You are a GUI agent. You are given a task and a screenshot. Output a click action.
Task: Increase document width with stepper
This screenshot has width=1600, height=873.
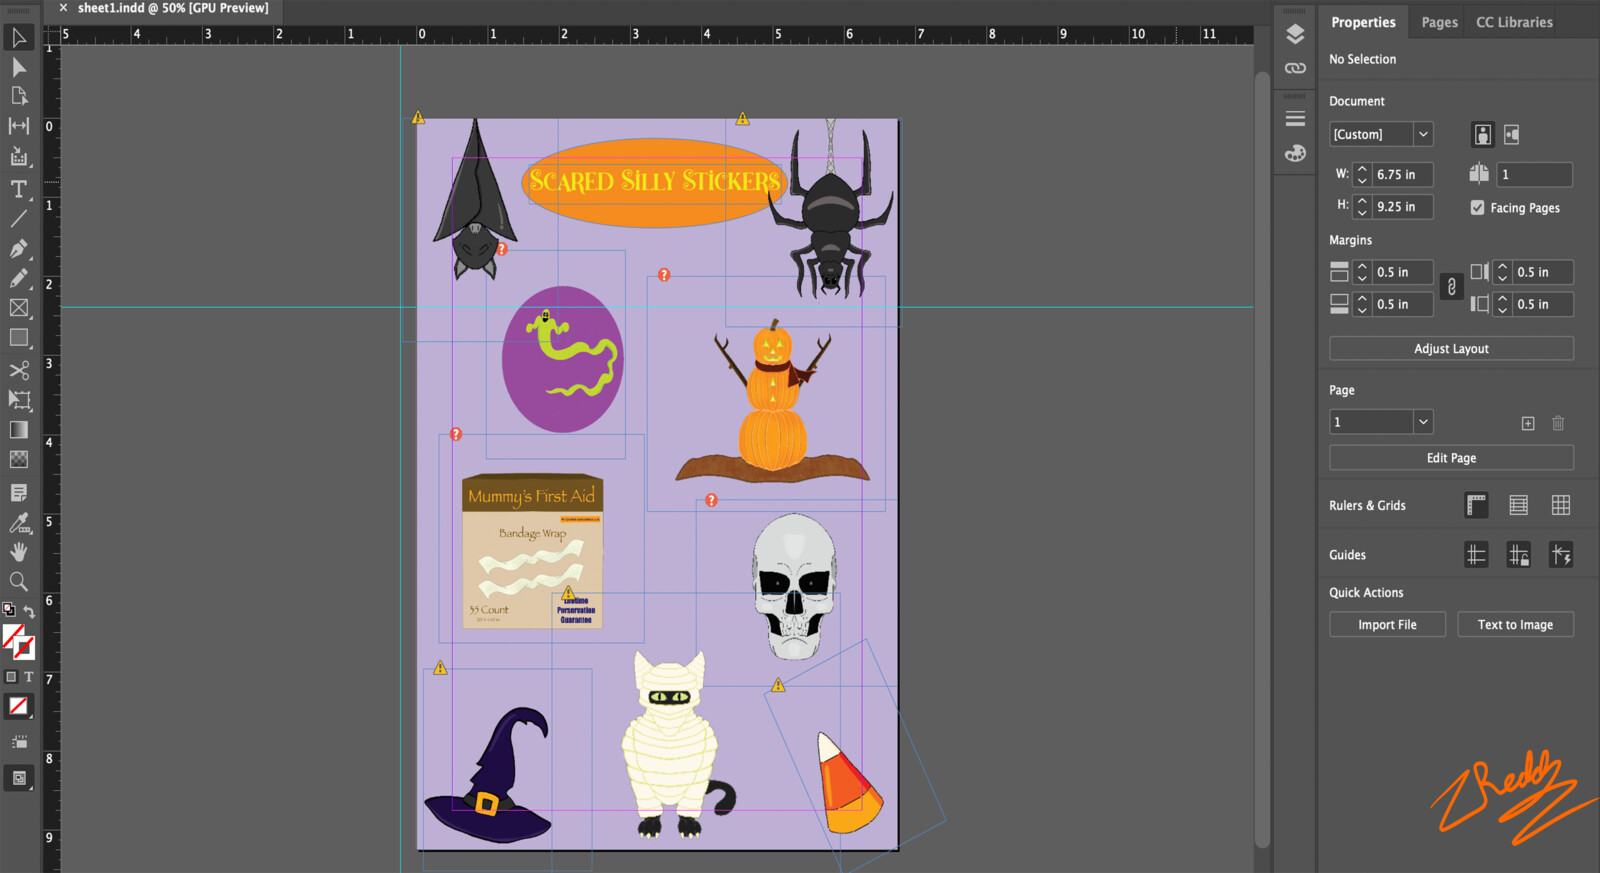(1362, 168)
